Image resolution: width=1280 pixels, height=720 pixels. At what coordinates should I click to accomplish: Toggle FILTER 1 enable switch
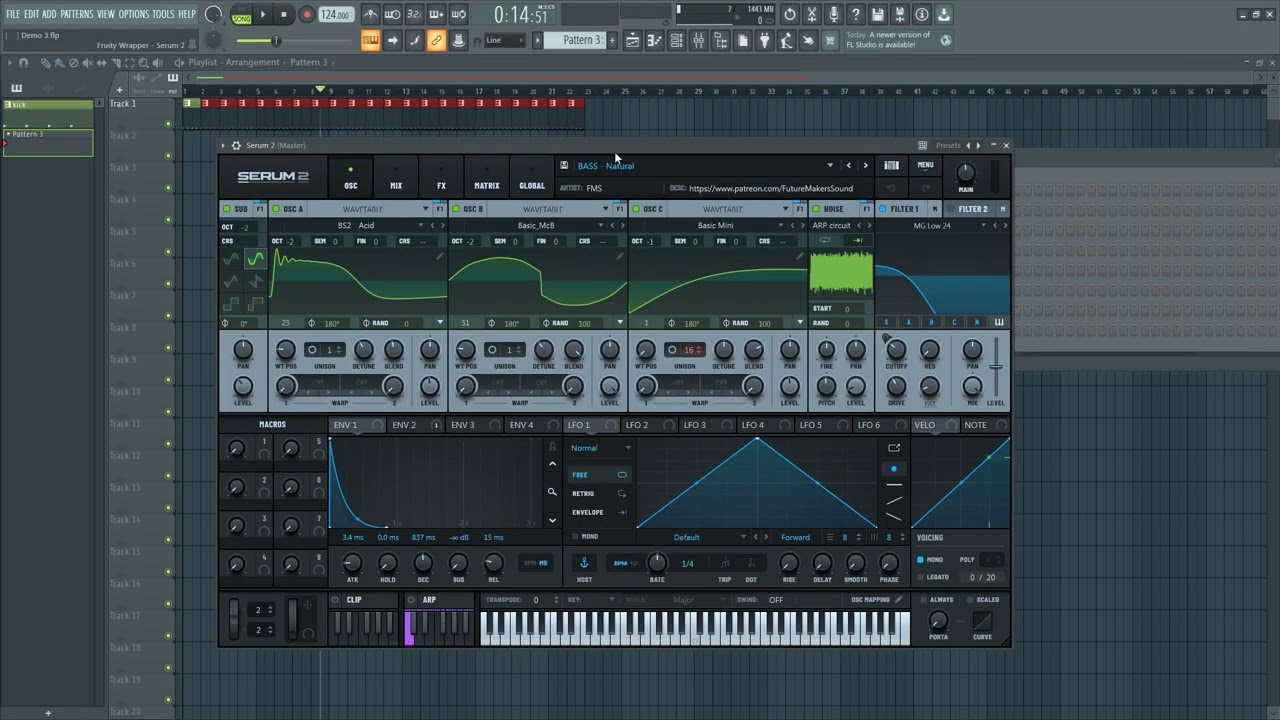pos(883,209)
